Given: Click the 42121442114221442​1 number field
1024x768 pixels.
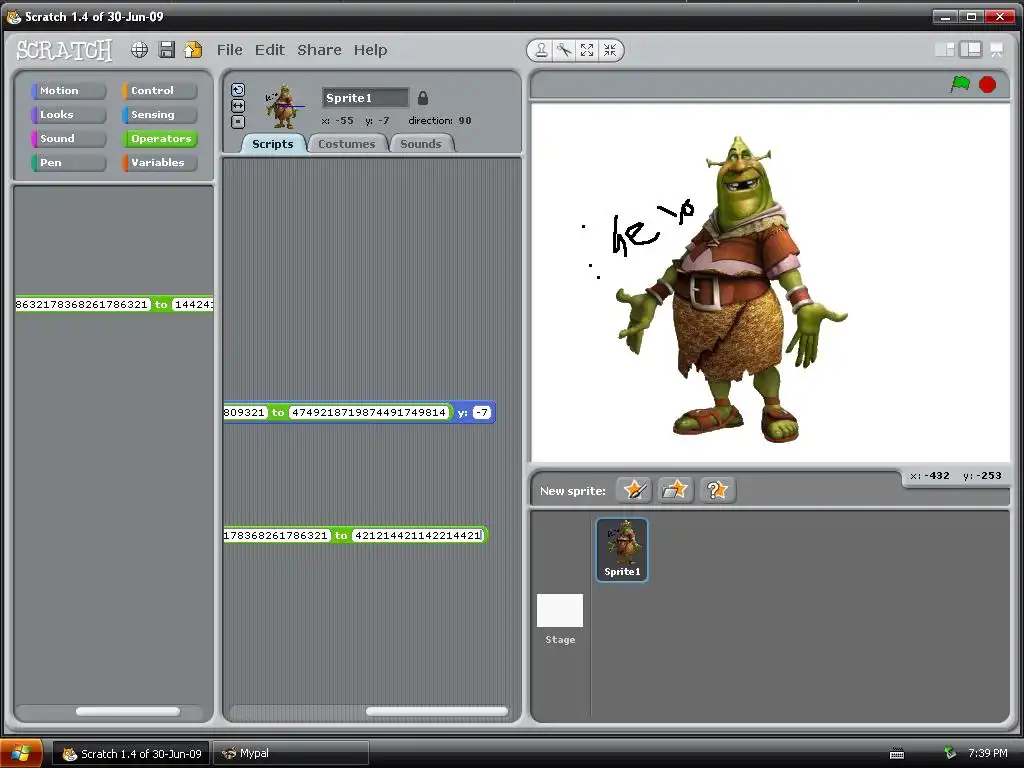Looking at the screenshot, I should (x=418, y=536).
